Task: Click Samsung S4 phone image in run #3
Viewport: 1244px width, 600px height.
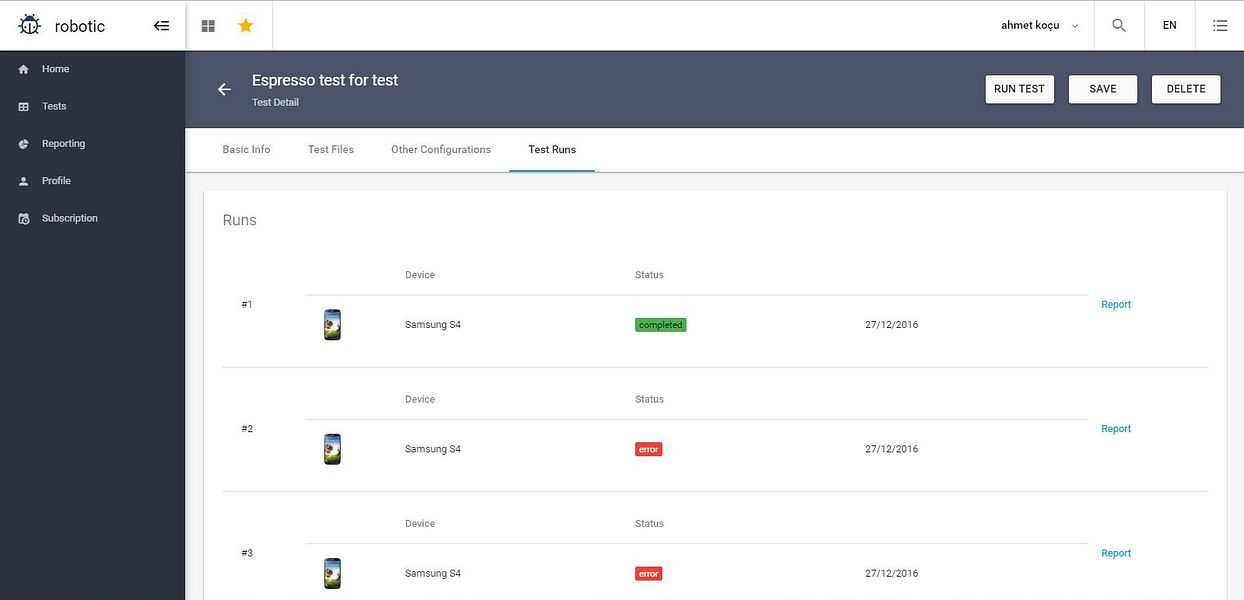Action: tap(333, 573)
